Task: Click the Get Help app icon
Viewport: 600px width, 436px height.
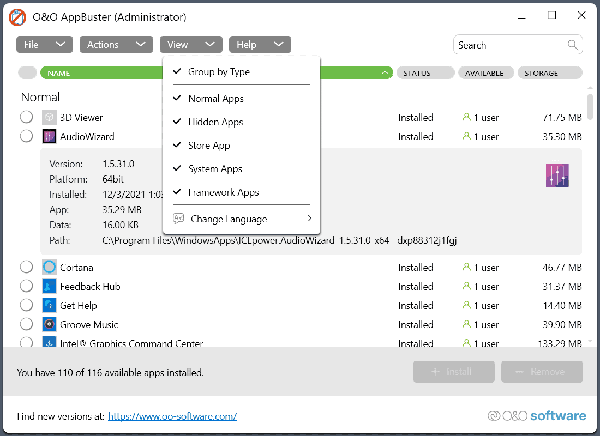Action: (49, 305)
